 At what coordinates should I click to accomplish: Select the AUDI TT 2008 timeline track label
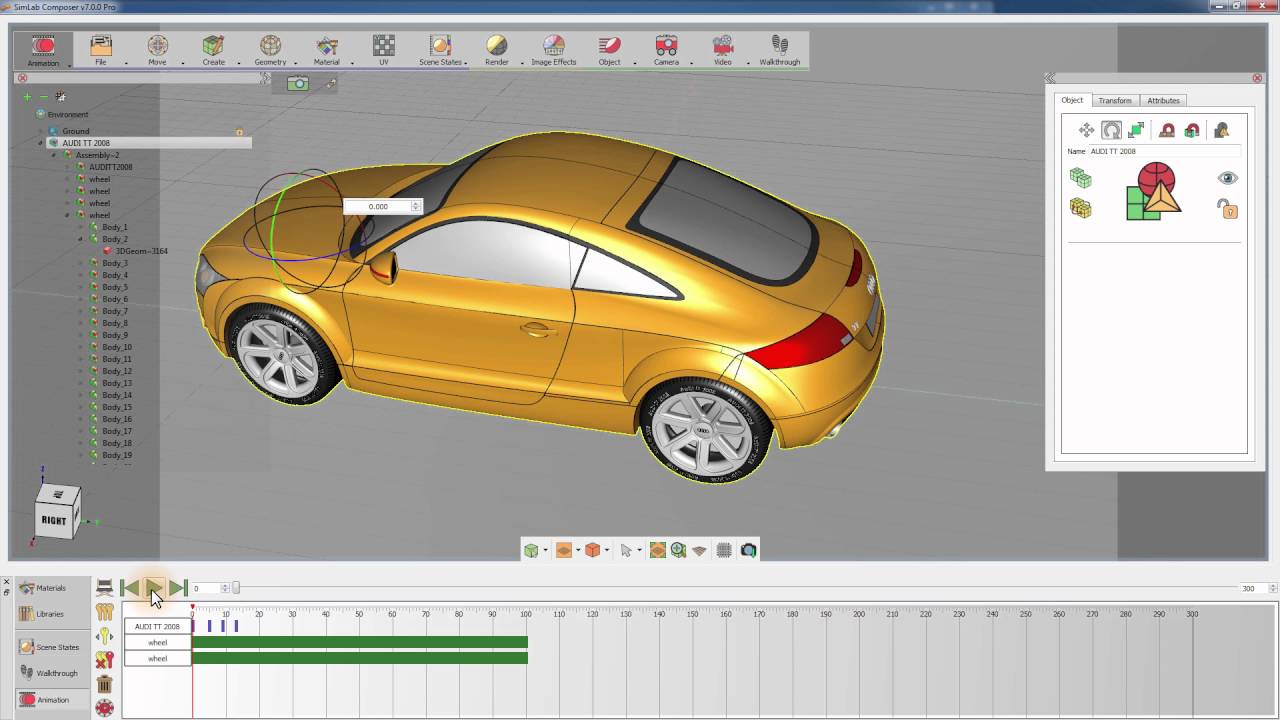coord(157,626)
